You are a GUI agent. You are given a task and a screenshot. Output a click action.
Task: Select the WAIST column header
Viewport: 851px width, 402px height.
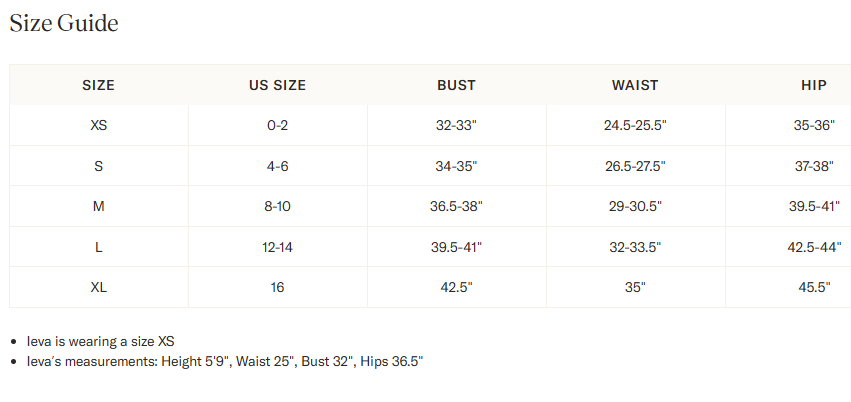click(635, 85)
